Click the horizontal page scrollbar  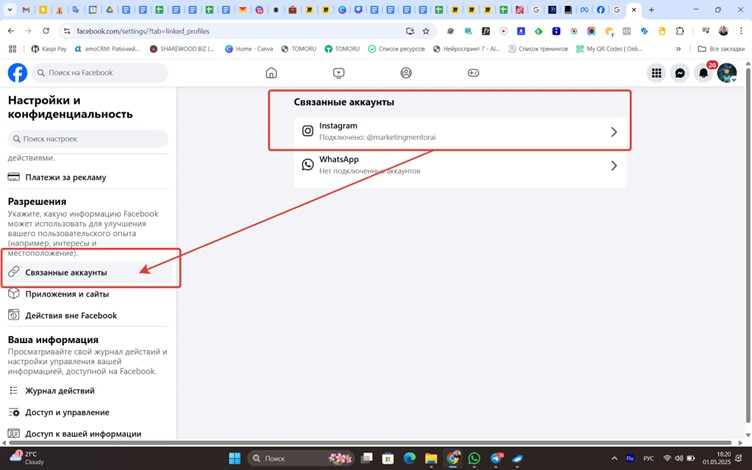[368, 443]
